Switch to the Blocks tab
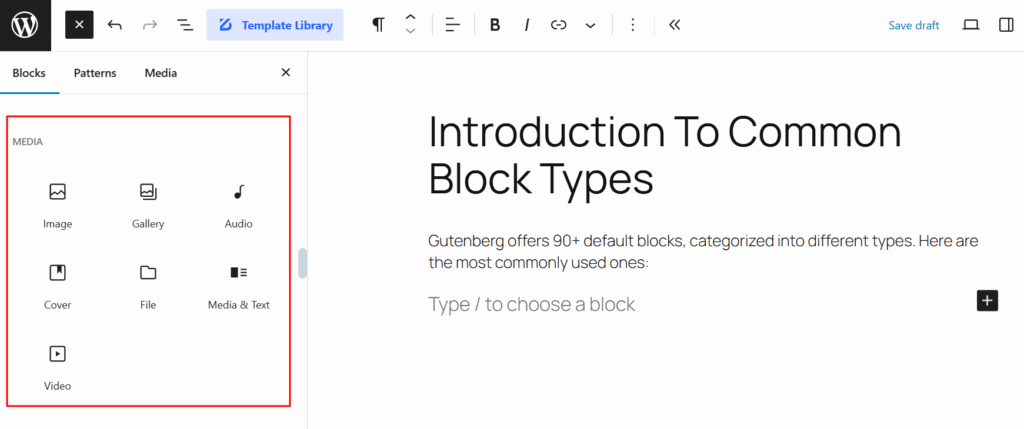Image resolution: width=1024 pixels, height=429 pixels. (29, 73)
